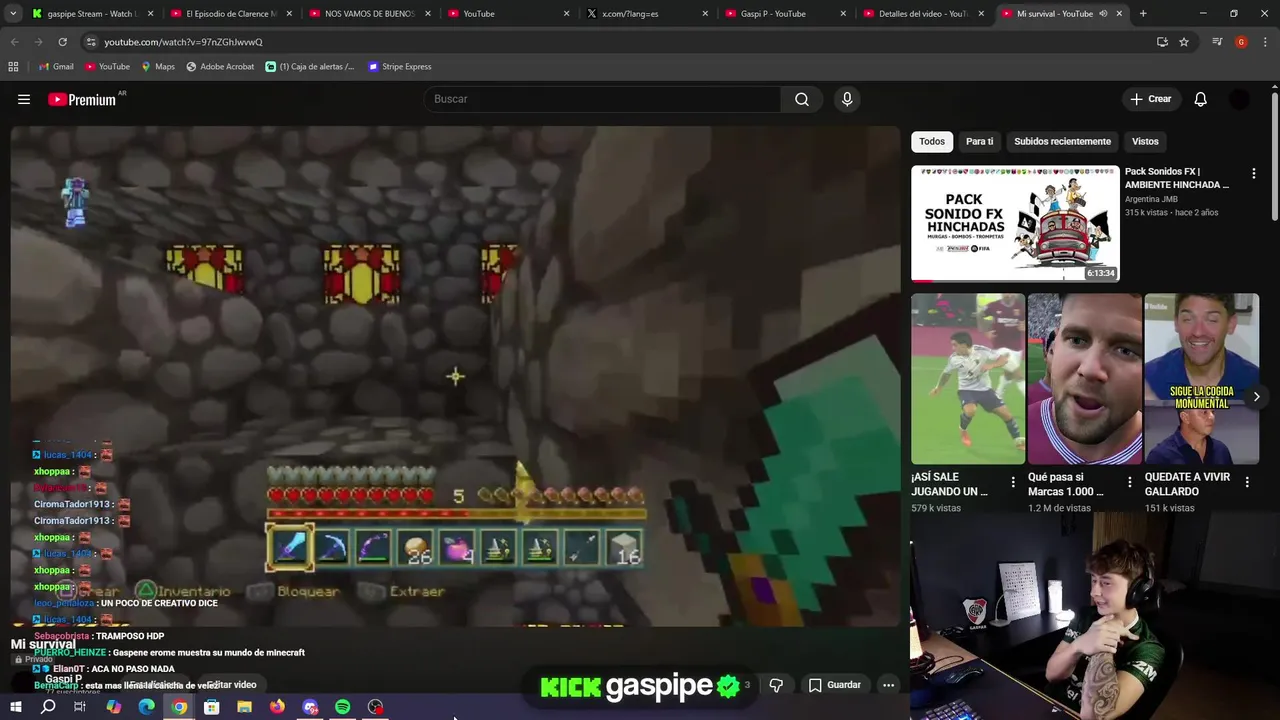
Task: Open Discord from taskbar
Action: [x=310, y=707]
